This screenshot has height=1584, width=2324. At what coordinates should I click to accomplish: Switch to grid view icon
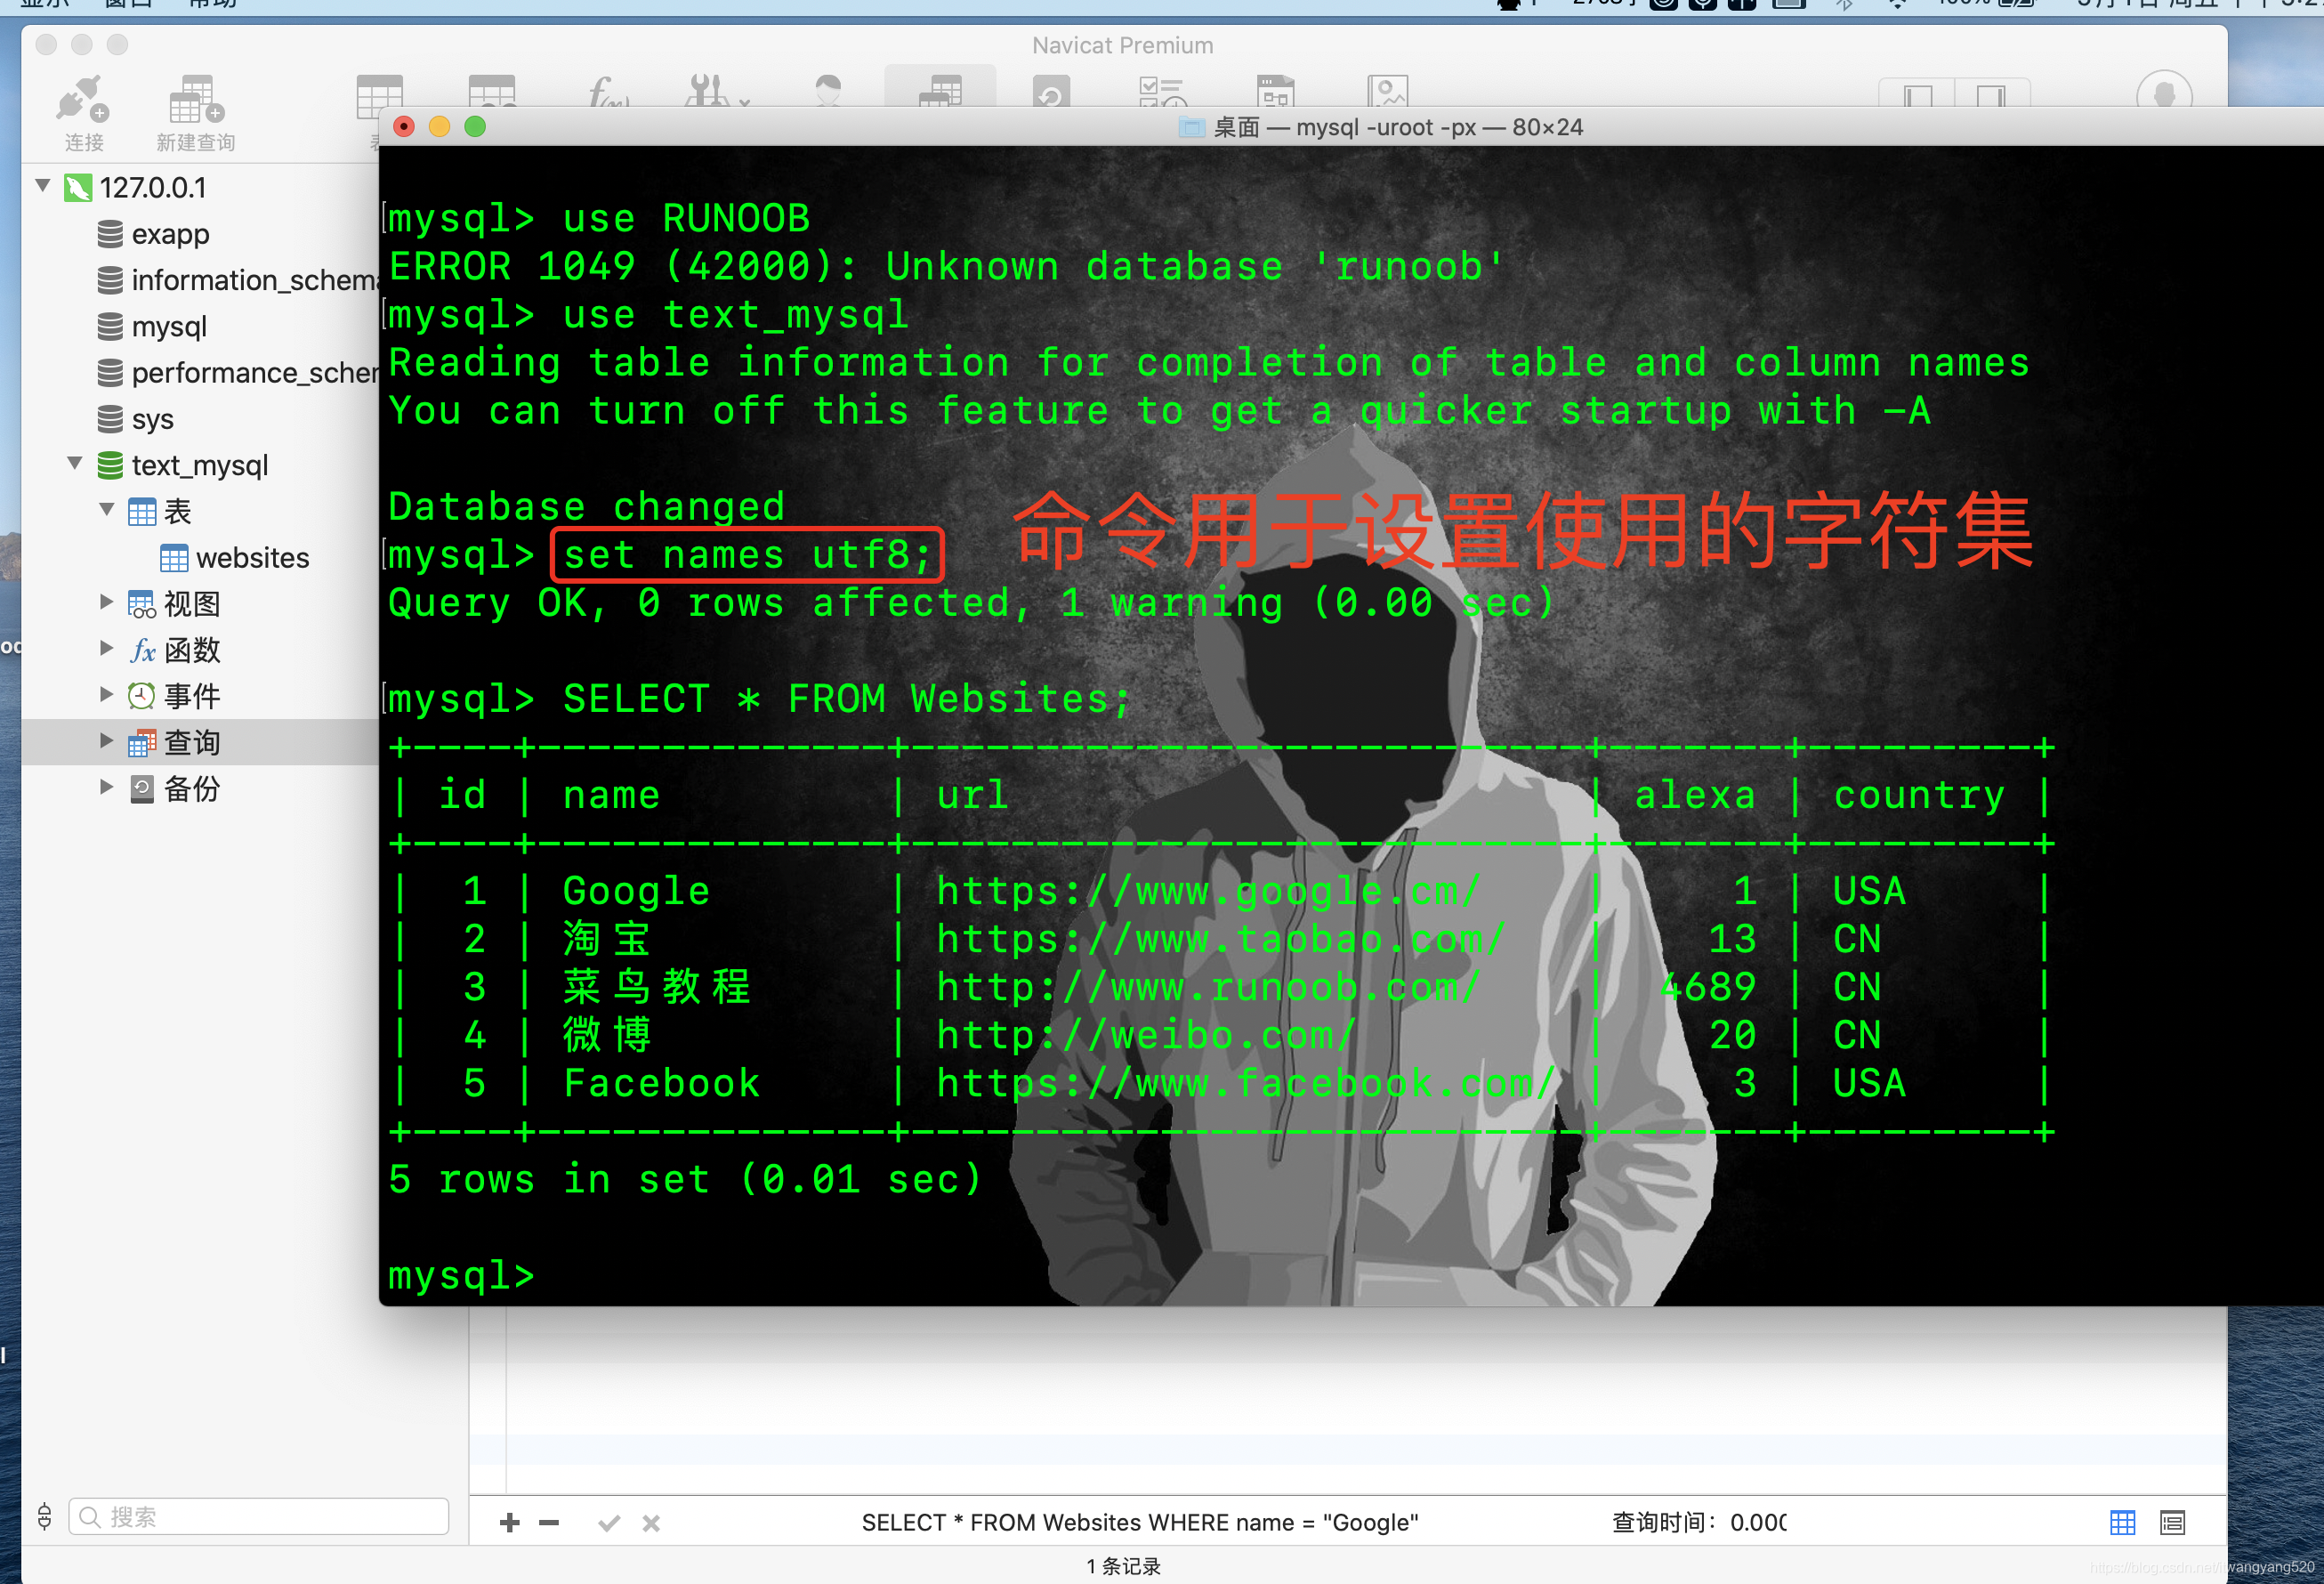[2122, 1522]
